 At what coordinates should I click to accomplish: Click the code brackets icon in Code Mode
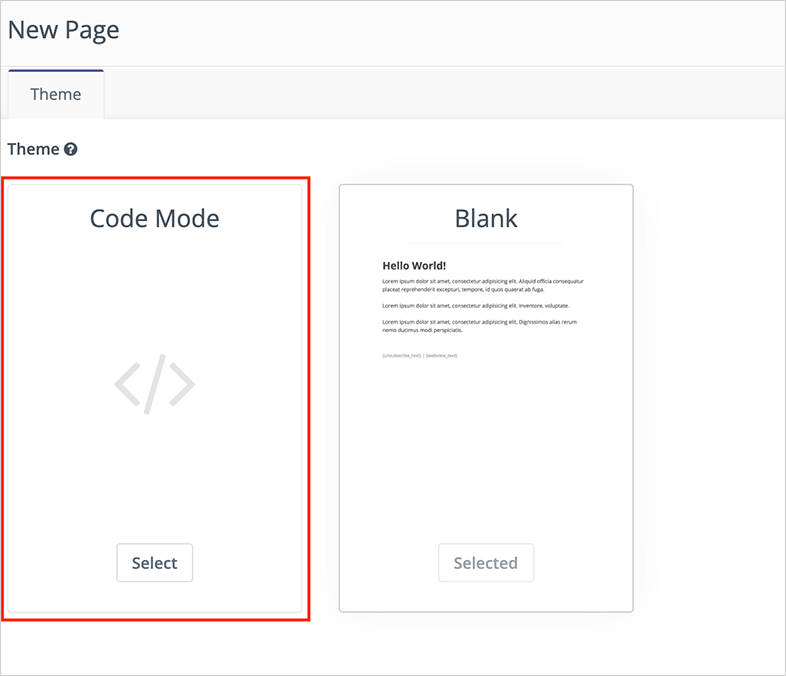click(154, 385)
